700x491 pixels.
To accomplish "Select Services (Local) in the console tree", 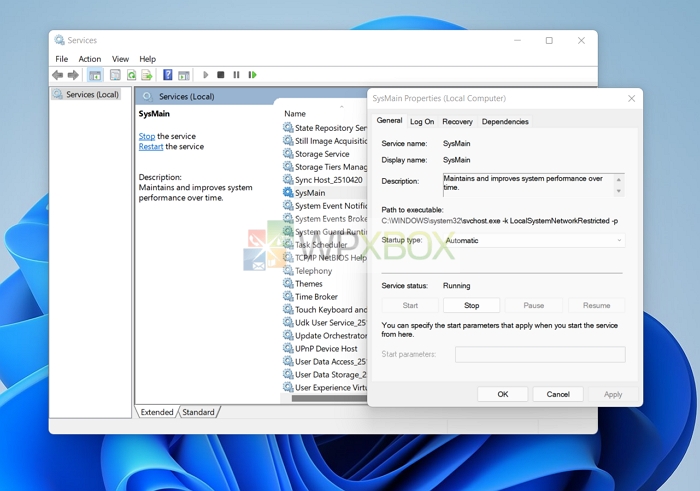I will point(87,94).
